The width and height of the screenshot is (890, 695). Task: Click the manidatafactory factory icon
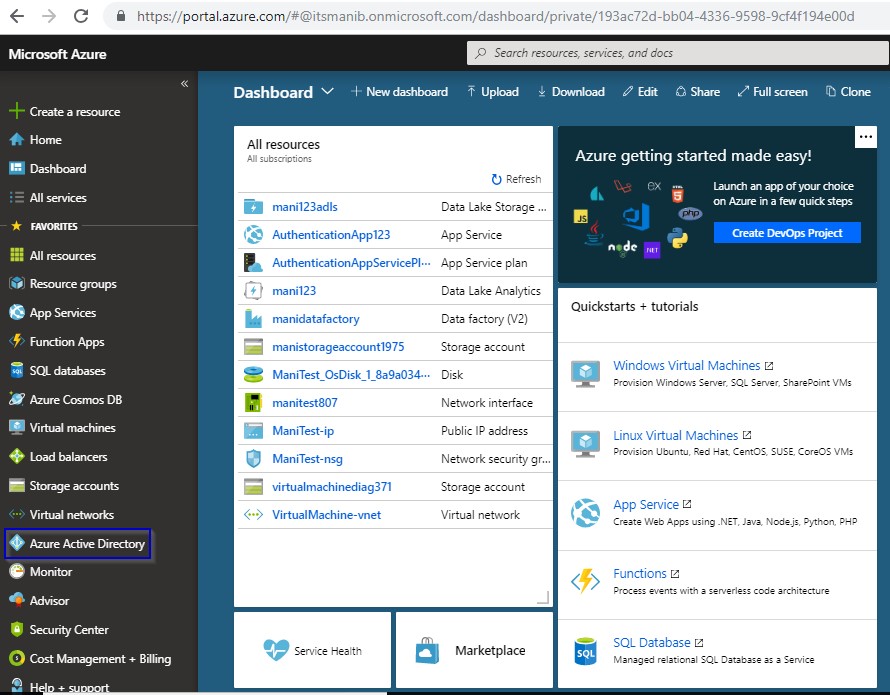tap(253, 319)
